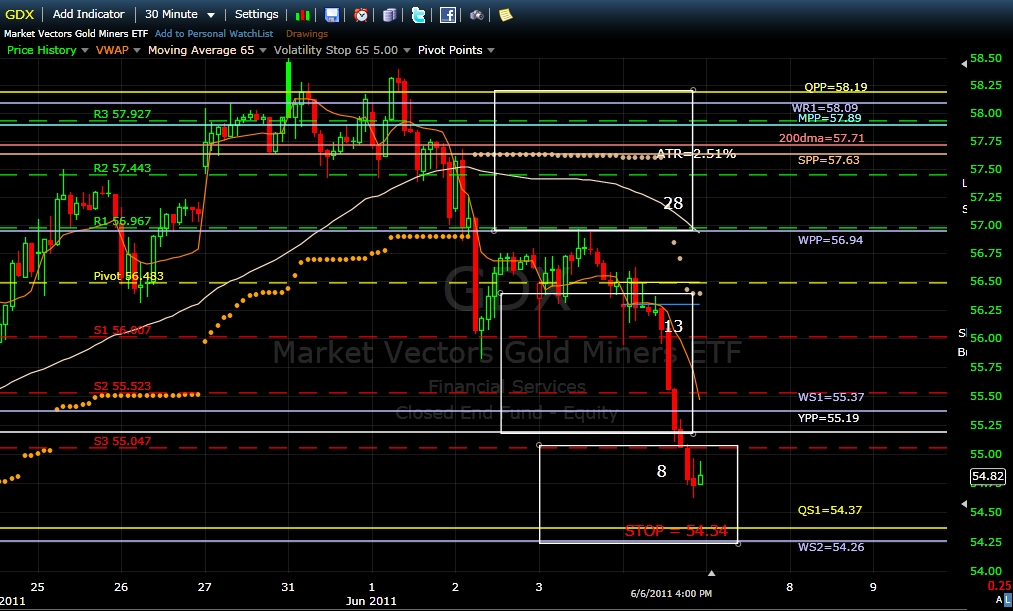Open chart Settings
This screenshot has height=611, width=1013.
(x=256, y=14)
